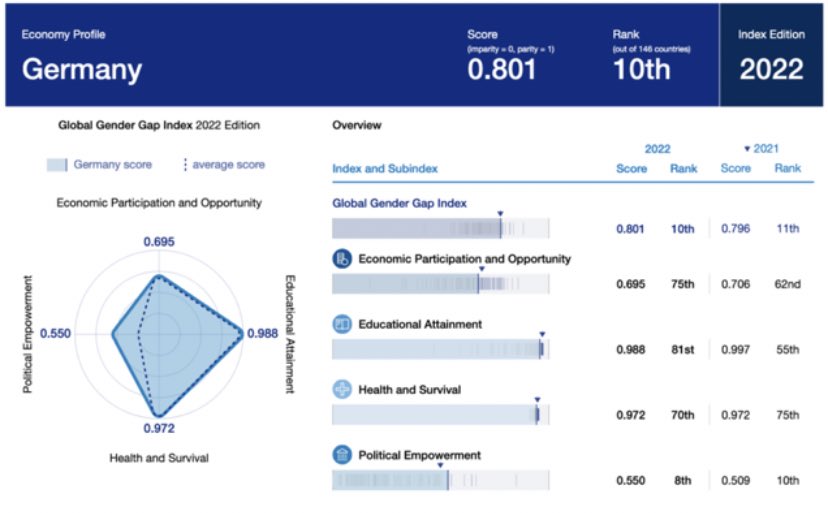Click the Economic Participation and Opportunity subindex title
This screenshot has width=828, height=513.
click(465, 259)
